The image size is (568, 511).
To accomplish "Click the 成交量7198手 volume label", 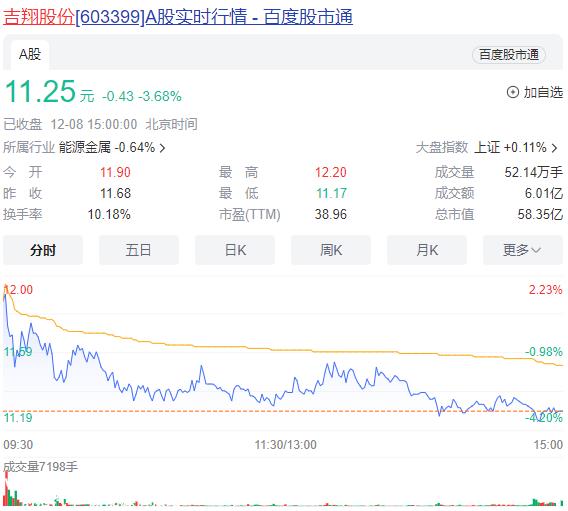I will [41, 466].
